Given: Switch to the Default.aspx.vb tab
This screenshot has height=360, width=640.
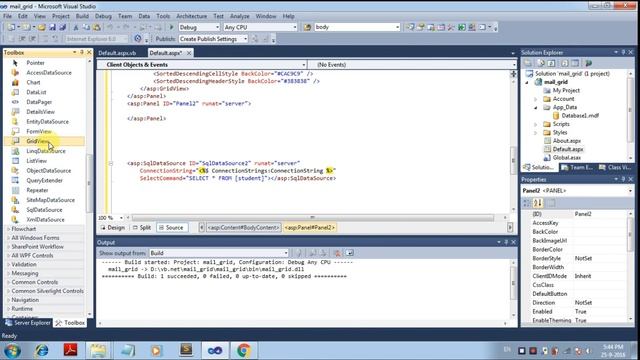Looking at the screenshot, I should pyautogui.click(x=118, y=53).
